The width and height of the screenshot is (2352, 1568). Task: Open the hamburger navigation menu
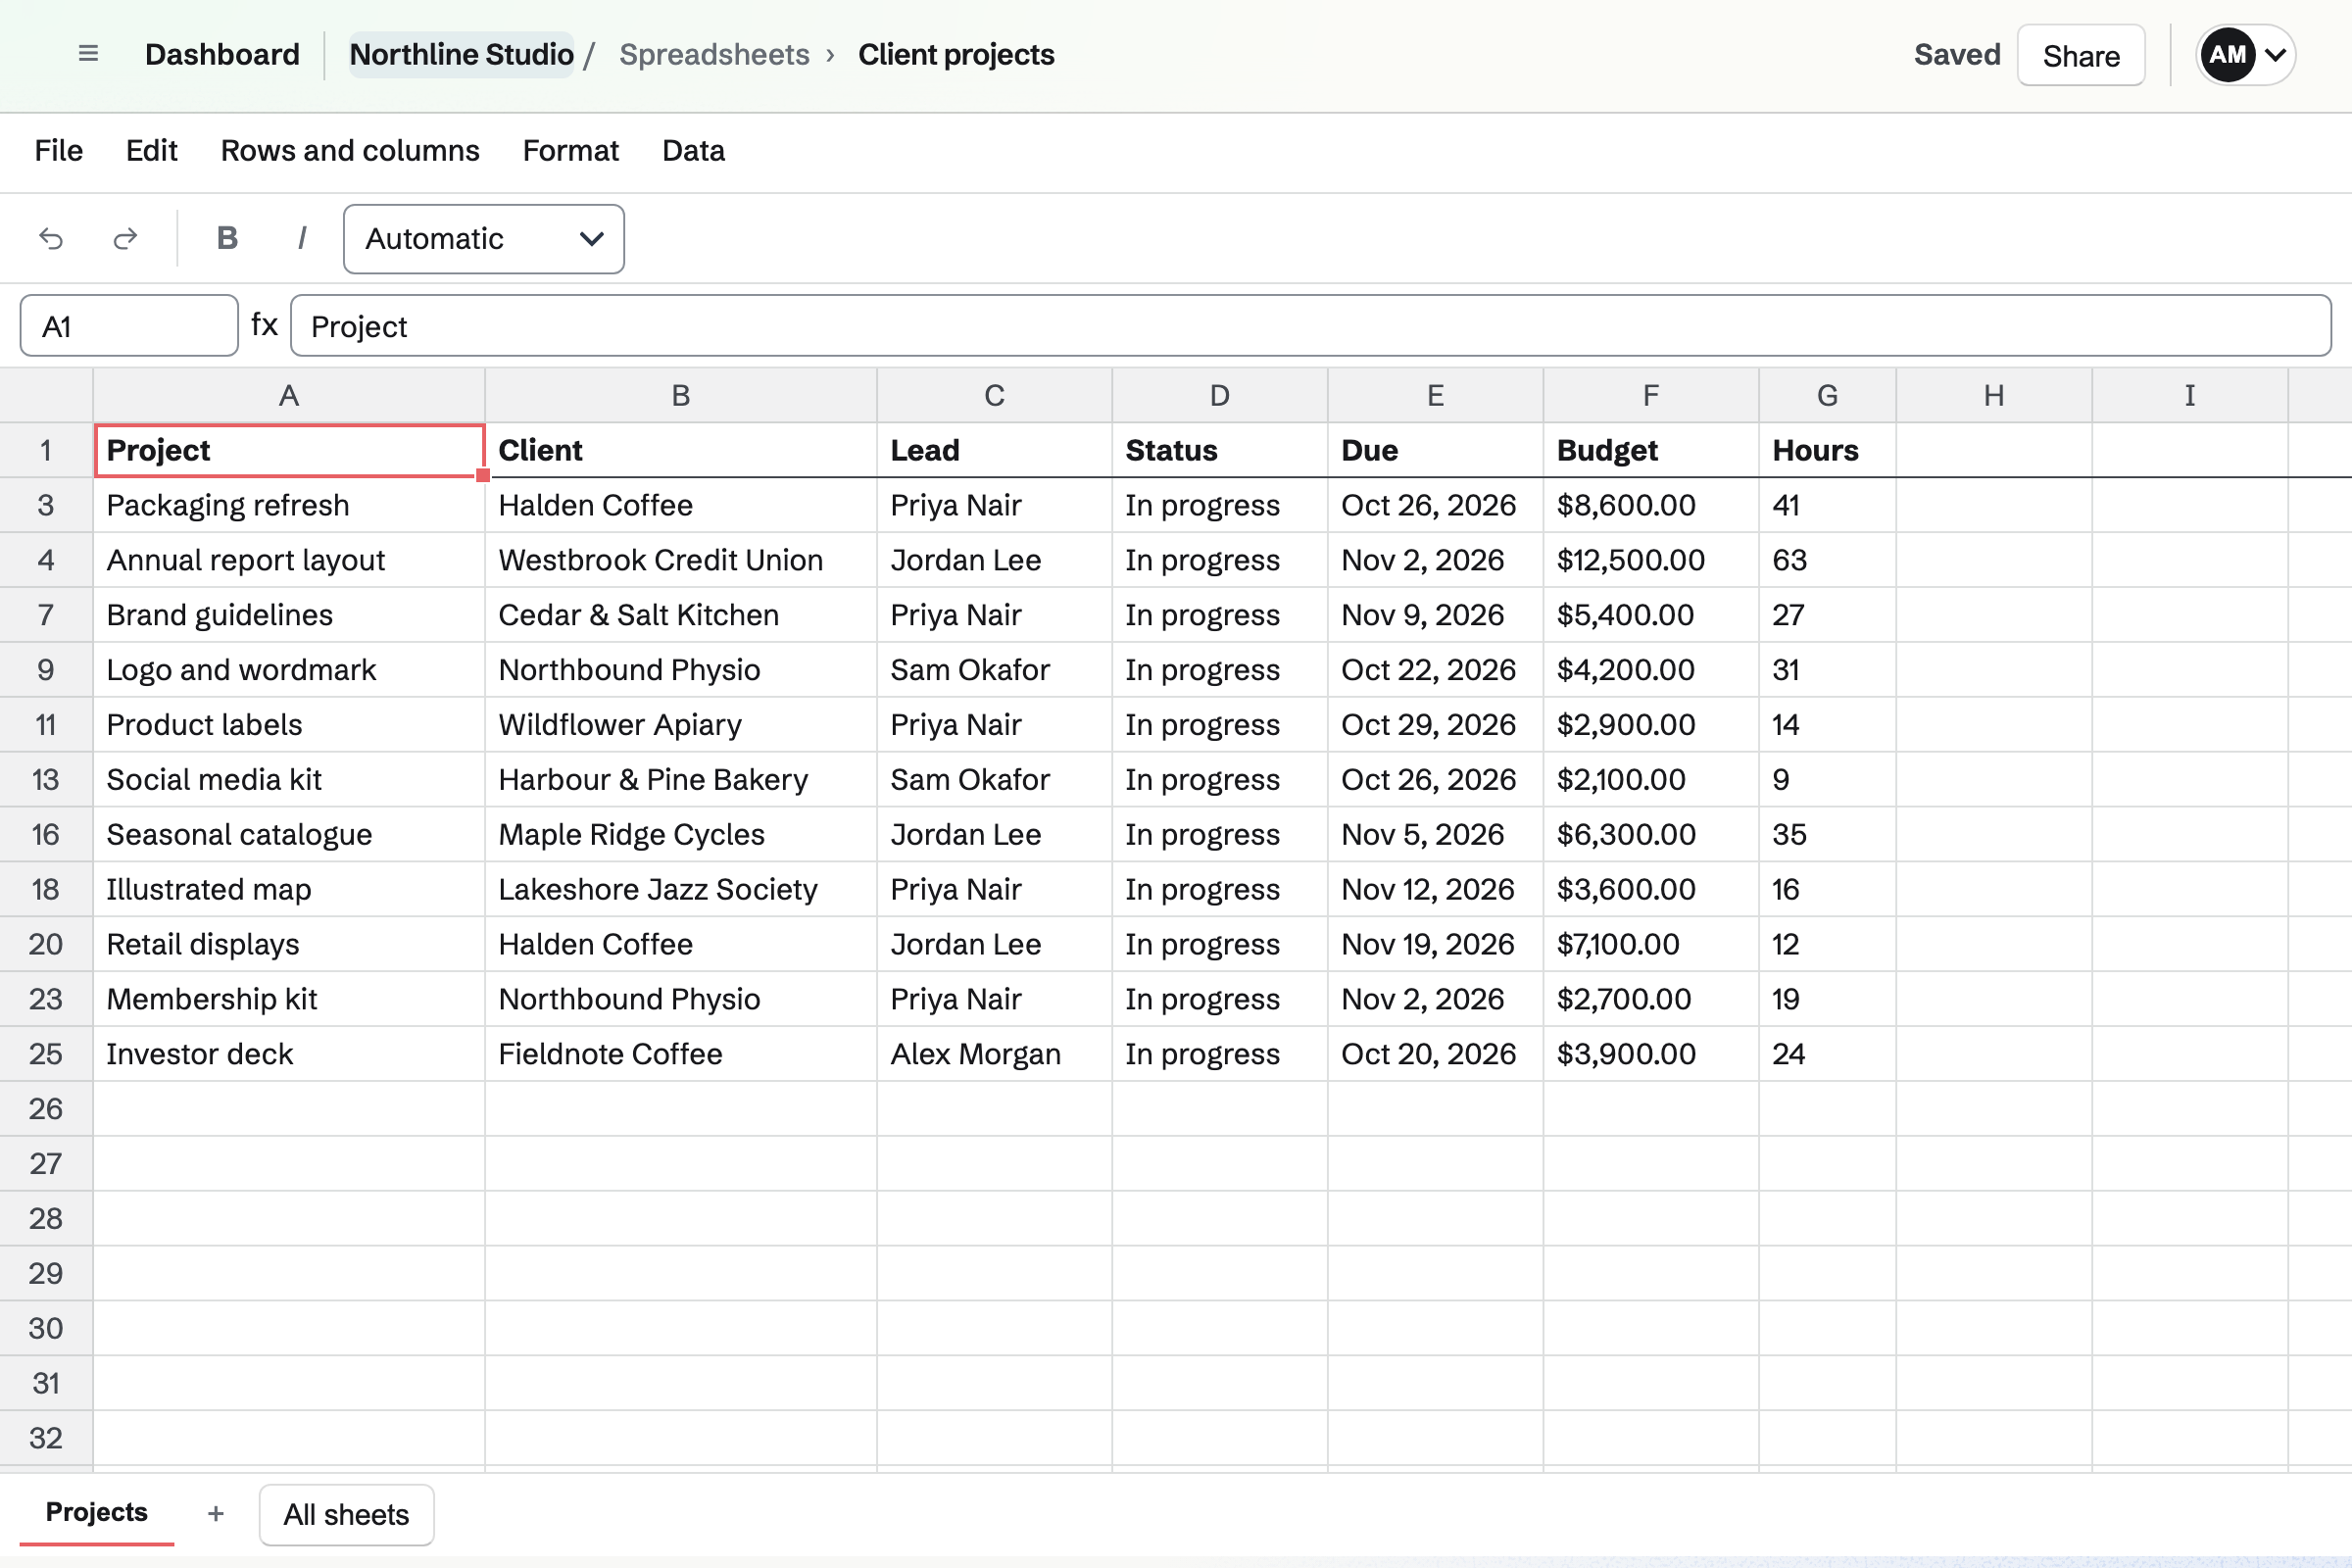(88, 54)
